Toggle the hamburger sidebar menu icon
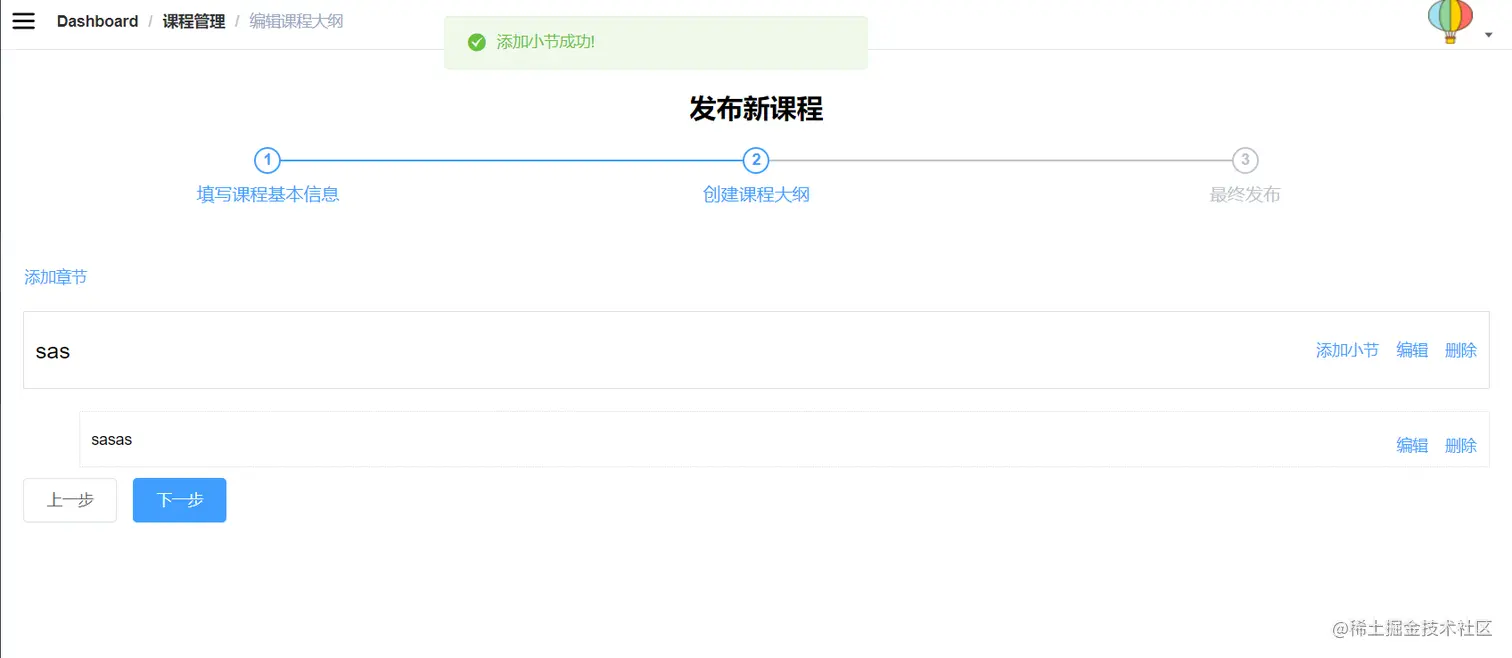 coord(23,21)
